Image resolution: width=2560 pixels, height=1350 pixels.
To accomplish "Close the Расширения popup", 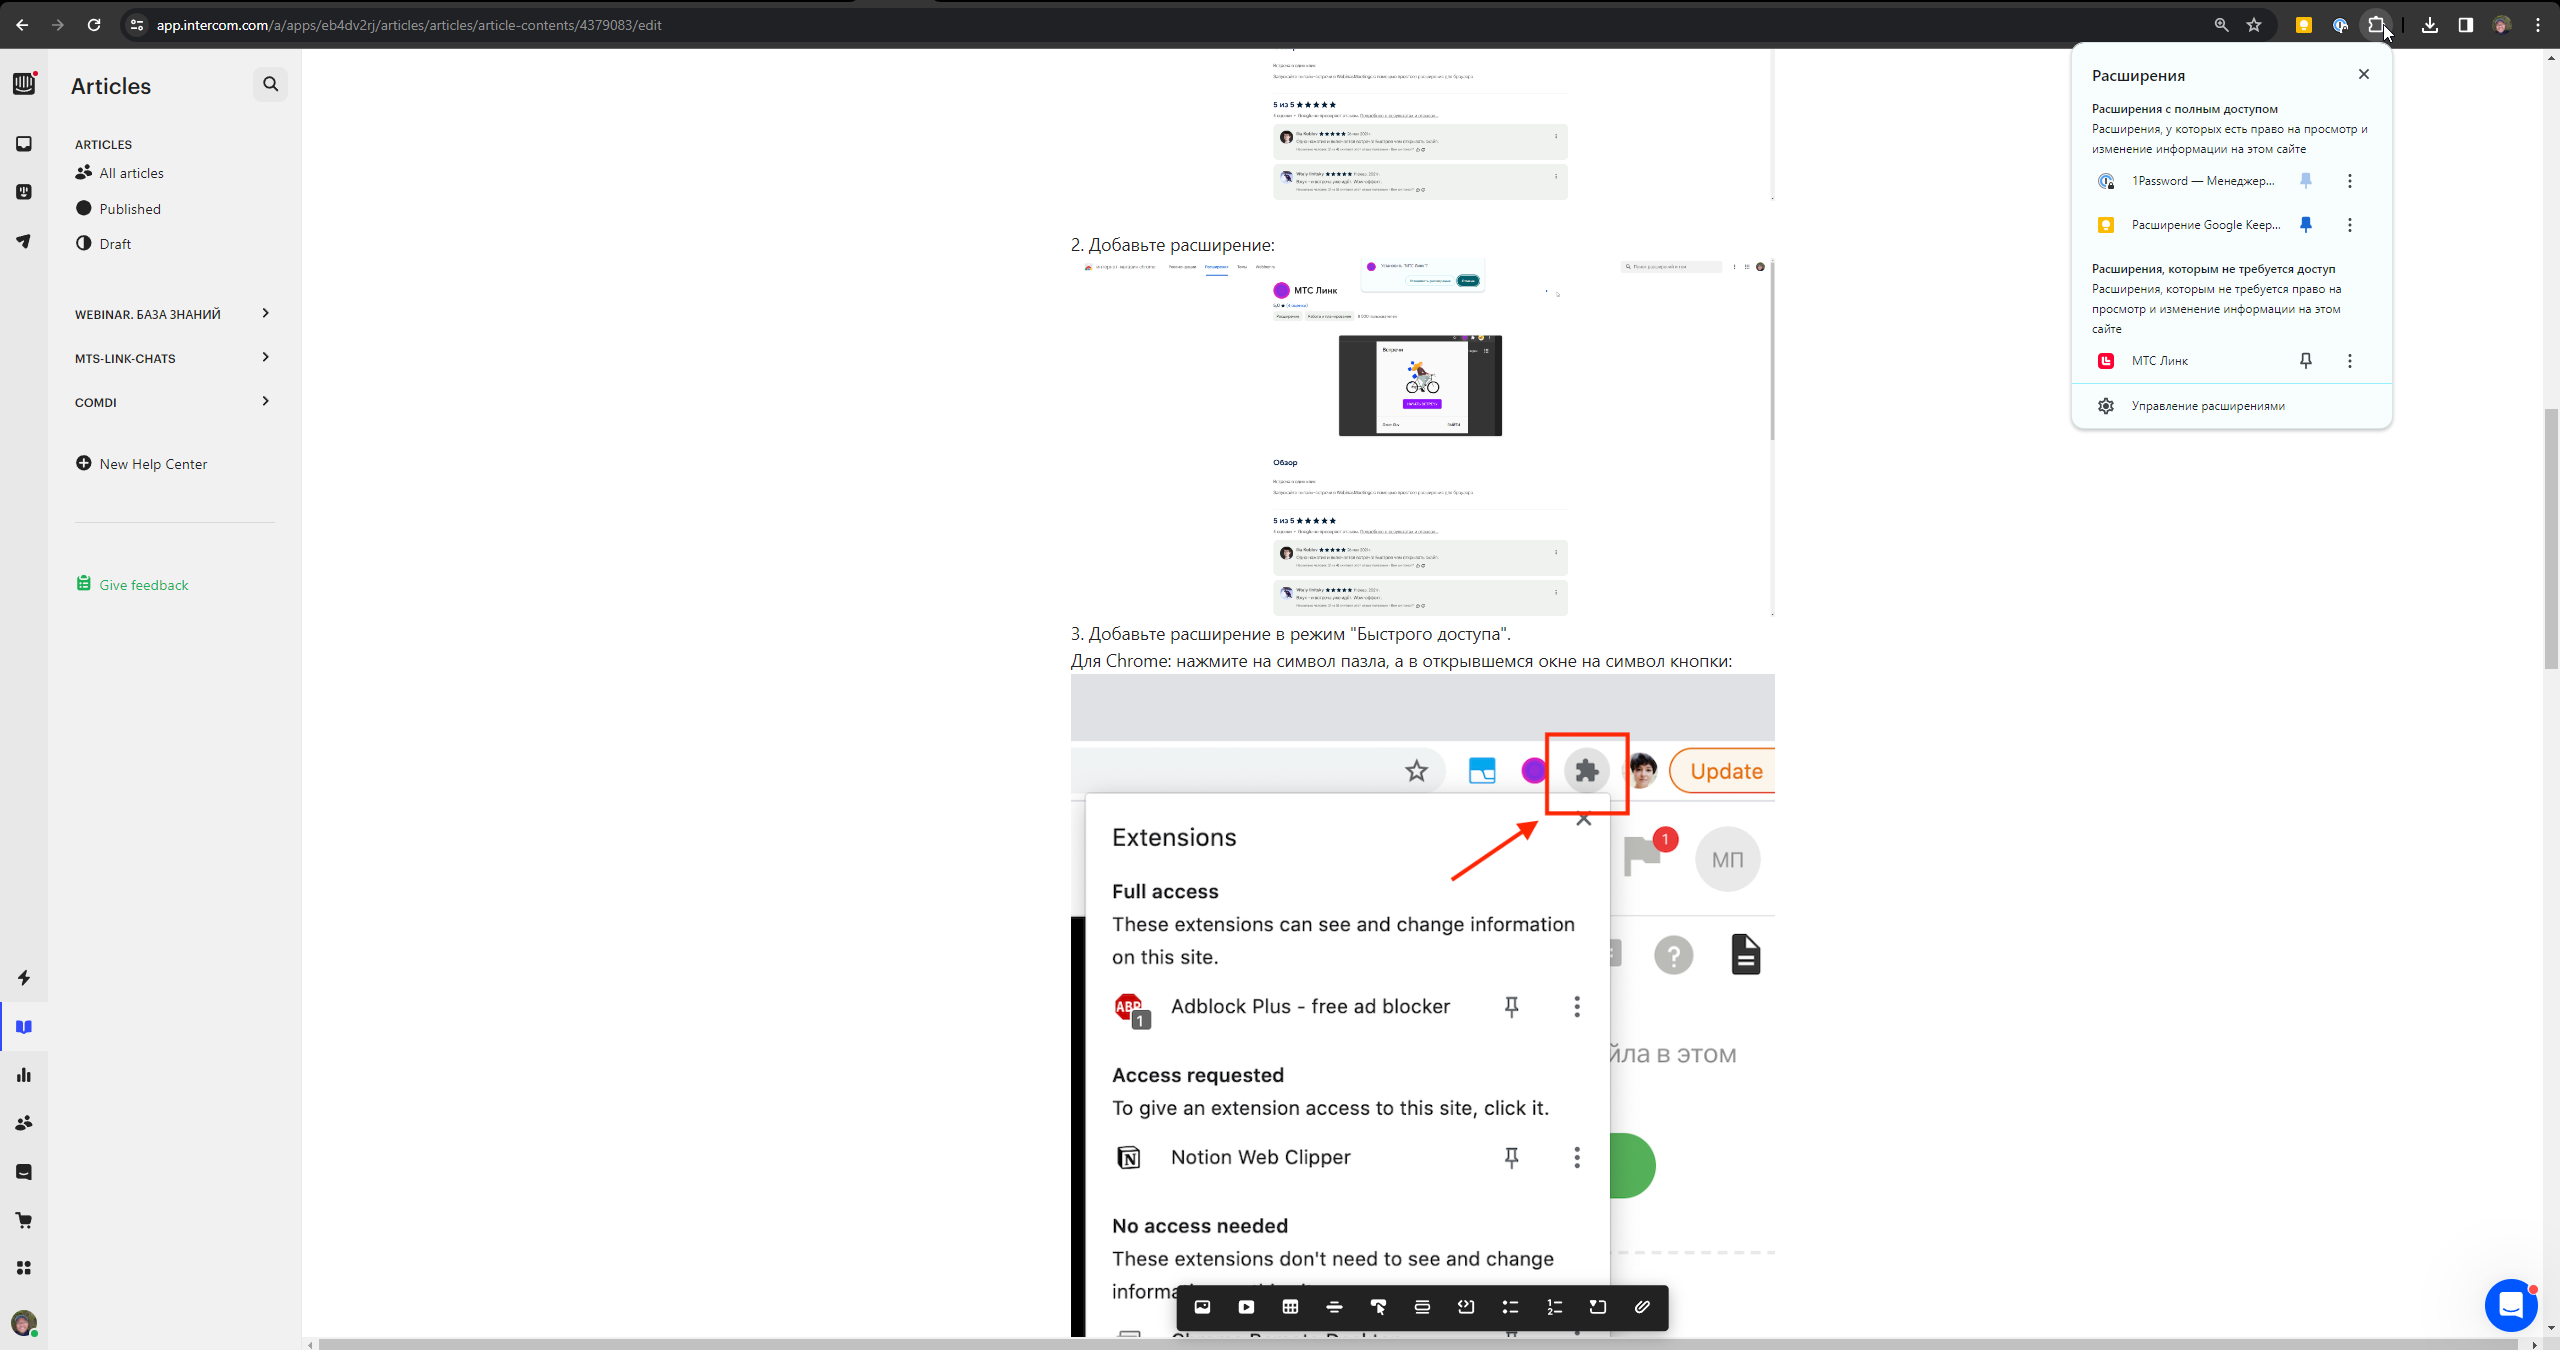I will [2364, 74].
